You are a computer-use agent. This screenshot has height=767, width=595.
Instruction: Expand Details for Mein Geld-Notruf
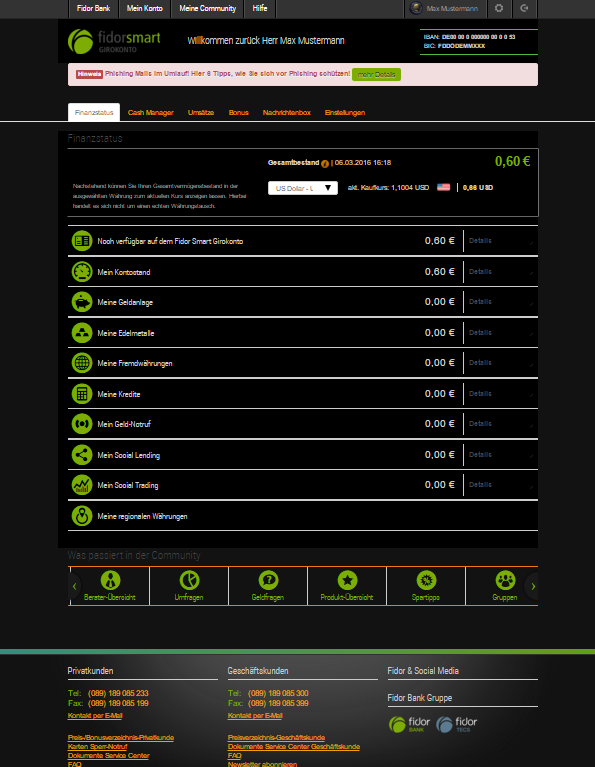point(501,424)
